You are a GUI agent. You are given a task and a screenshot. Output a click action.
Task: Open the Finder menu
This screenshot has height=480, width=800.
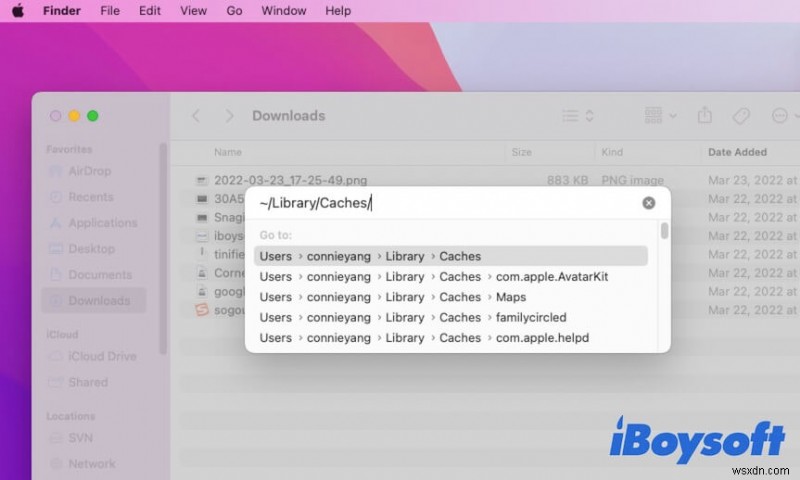click(62, 11)
